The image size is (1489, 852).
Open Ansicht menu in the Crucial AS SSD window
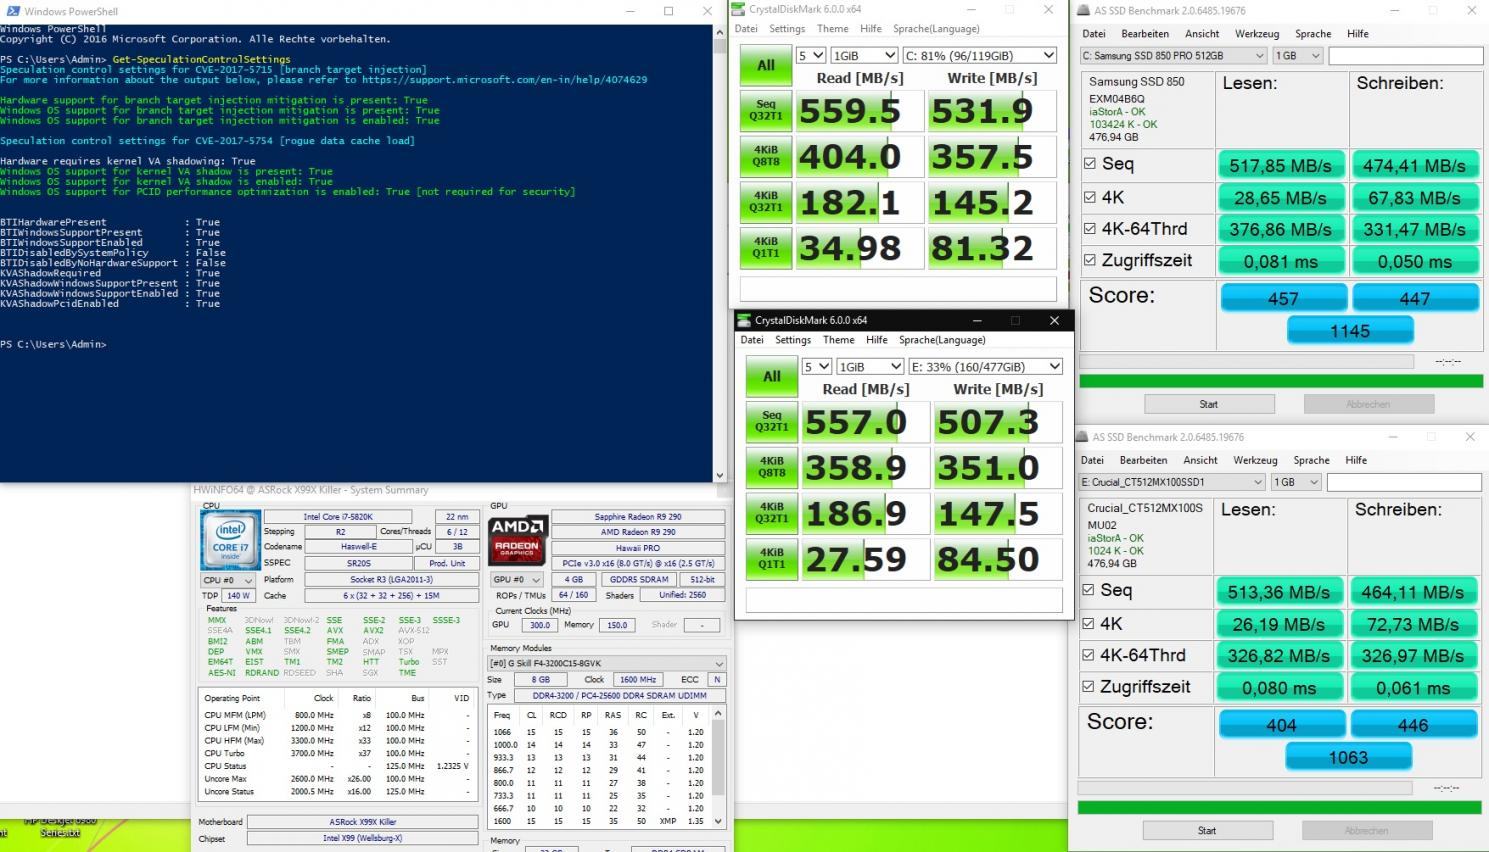tap(1200, 460)
